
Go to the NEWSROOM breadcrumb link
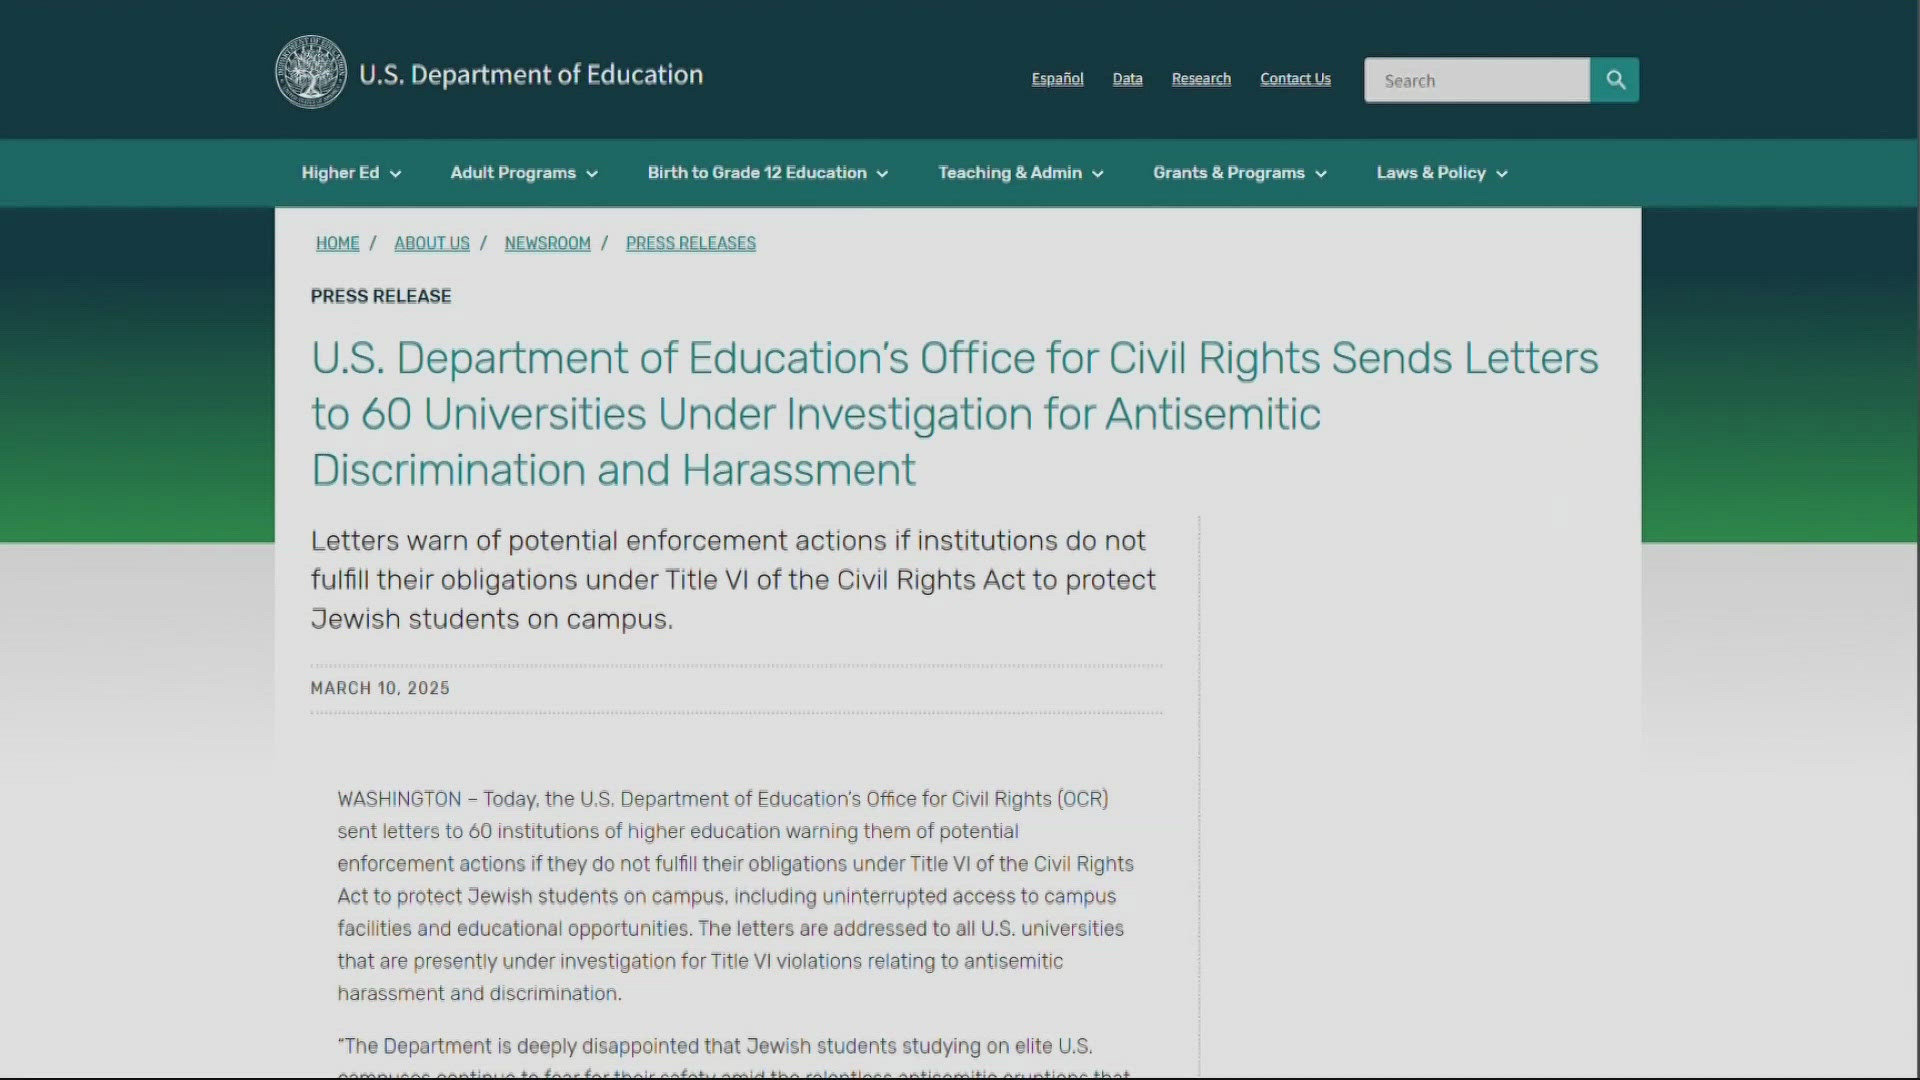click(547, 243)
